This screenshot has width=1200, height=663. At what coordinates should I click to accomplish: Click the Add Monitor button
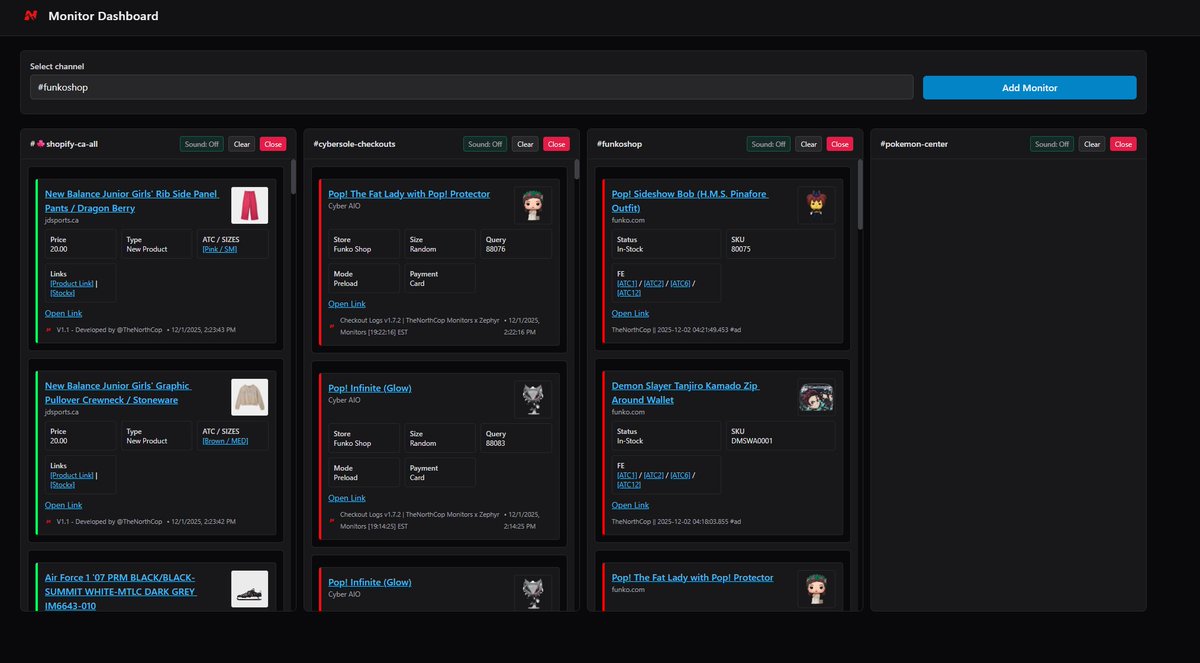1029,88
